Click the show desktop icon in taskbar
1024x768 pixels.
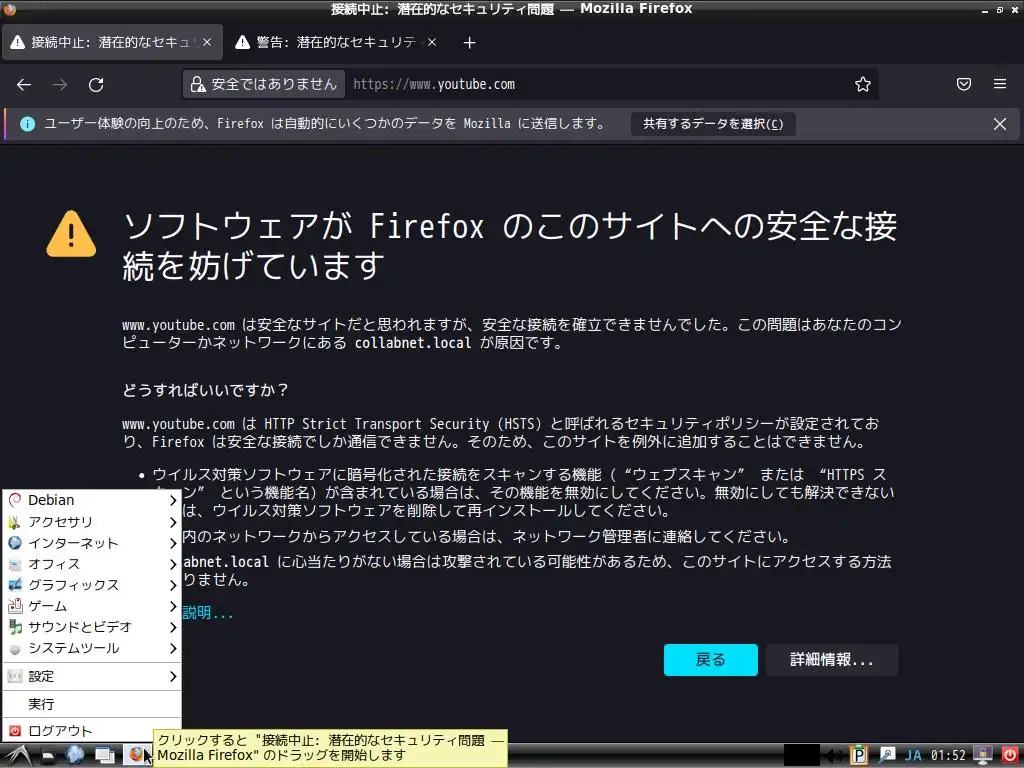[104, 756]
